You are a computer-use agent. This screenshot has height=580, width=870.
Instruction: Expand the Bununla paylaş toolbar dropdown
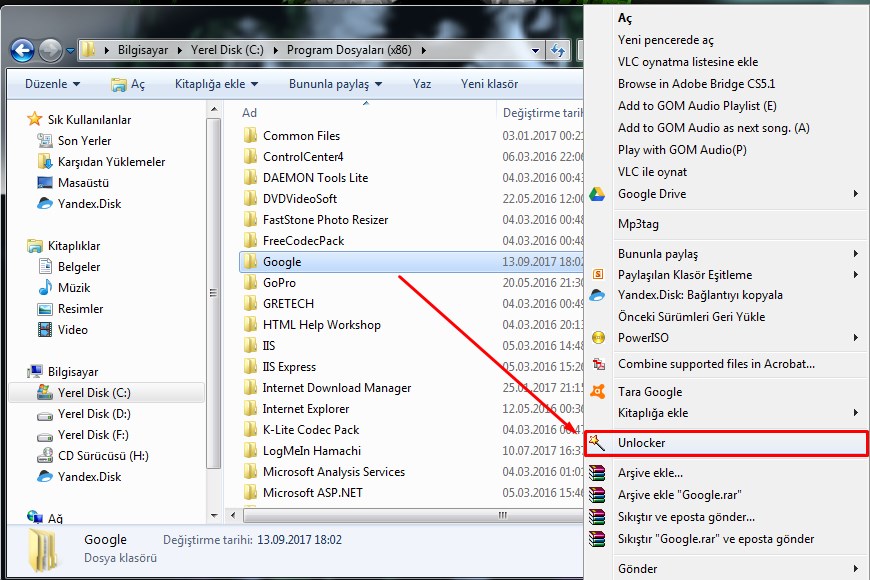coord(335,84)
